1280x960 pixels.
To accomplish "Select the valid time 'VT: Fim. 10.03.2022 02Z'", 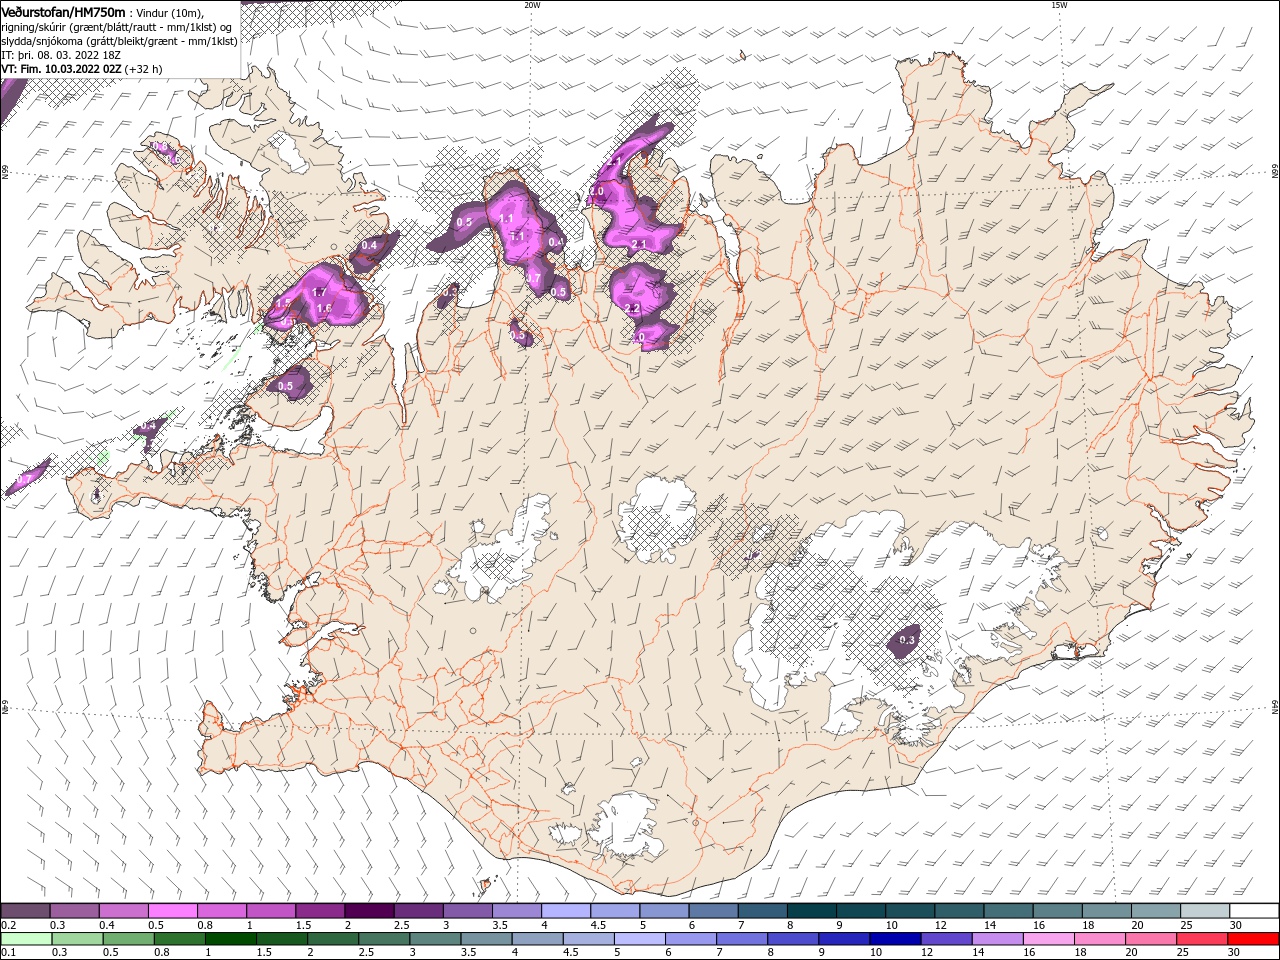I will click(61, 69).
